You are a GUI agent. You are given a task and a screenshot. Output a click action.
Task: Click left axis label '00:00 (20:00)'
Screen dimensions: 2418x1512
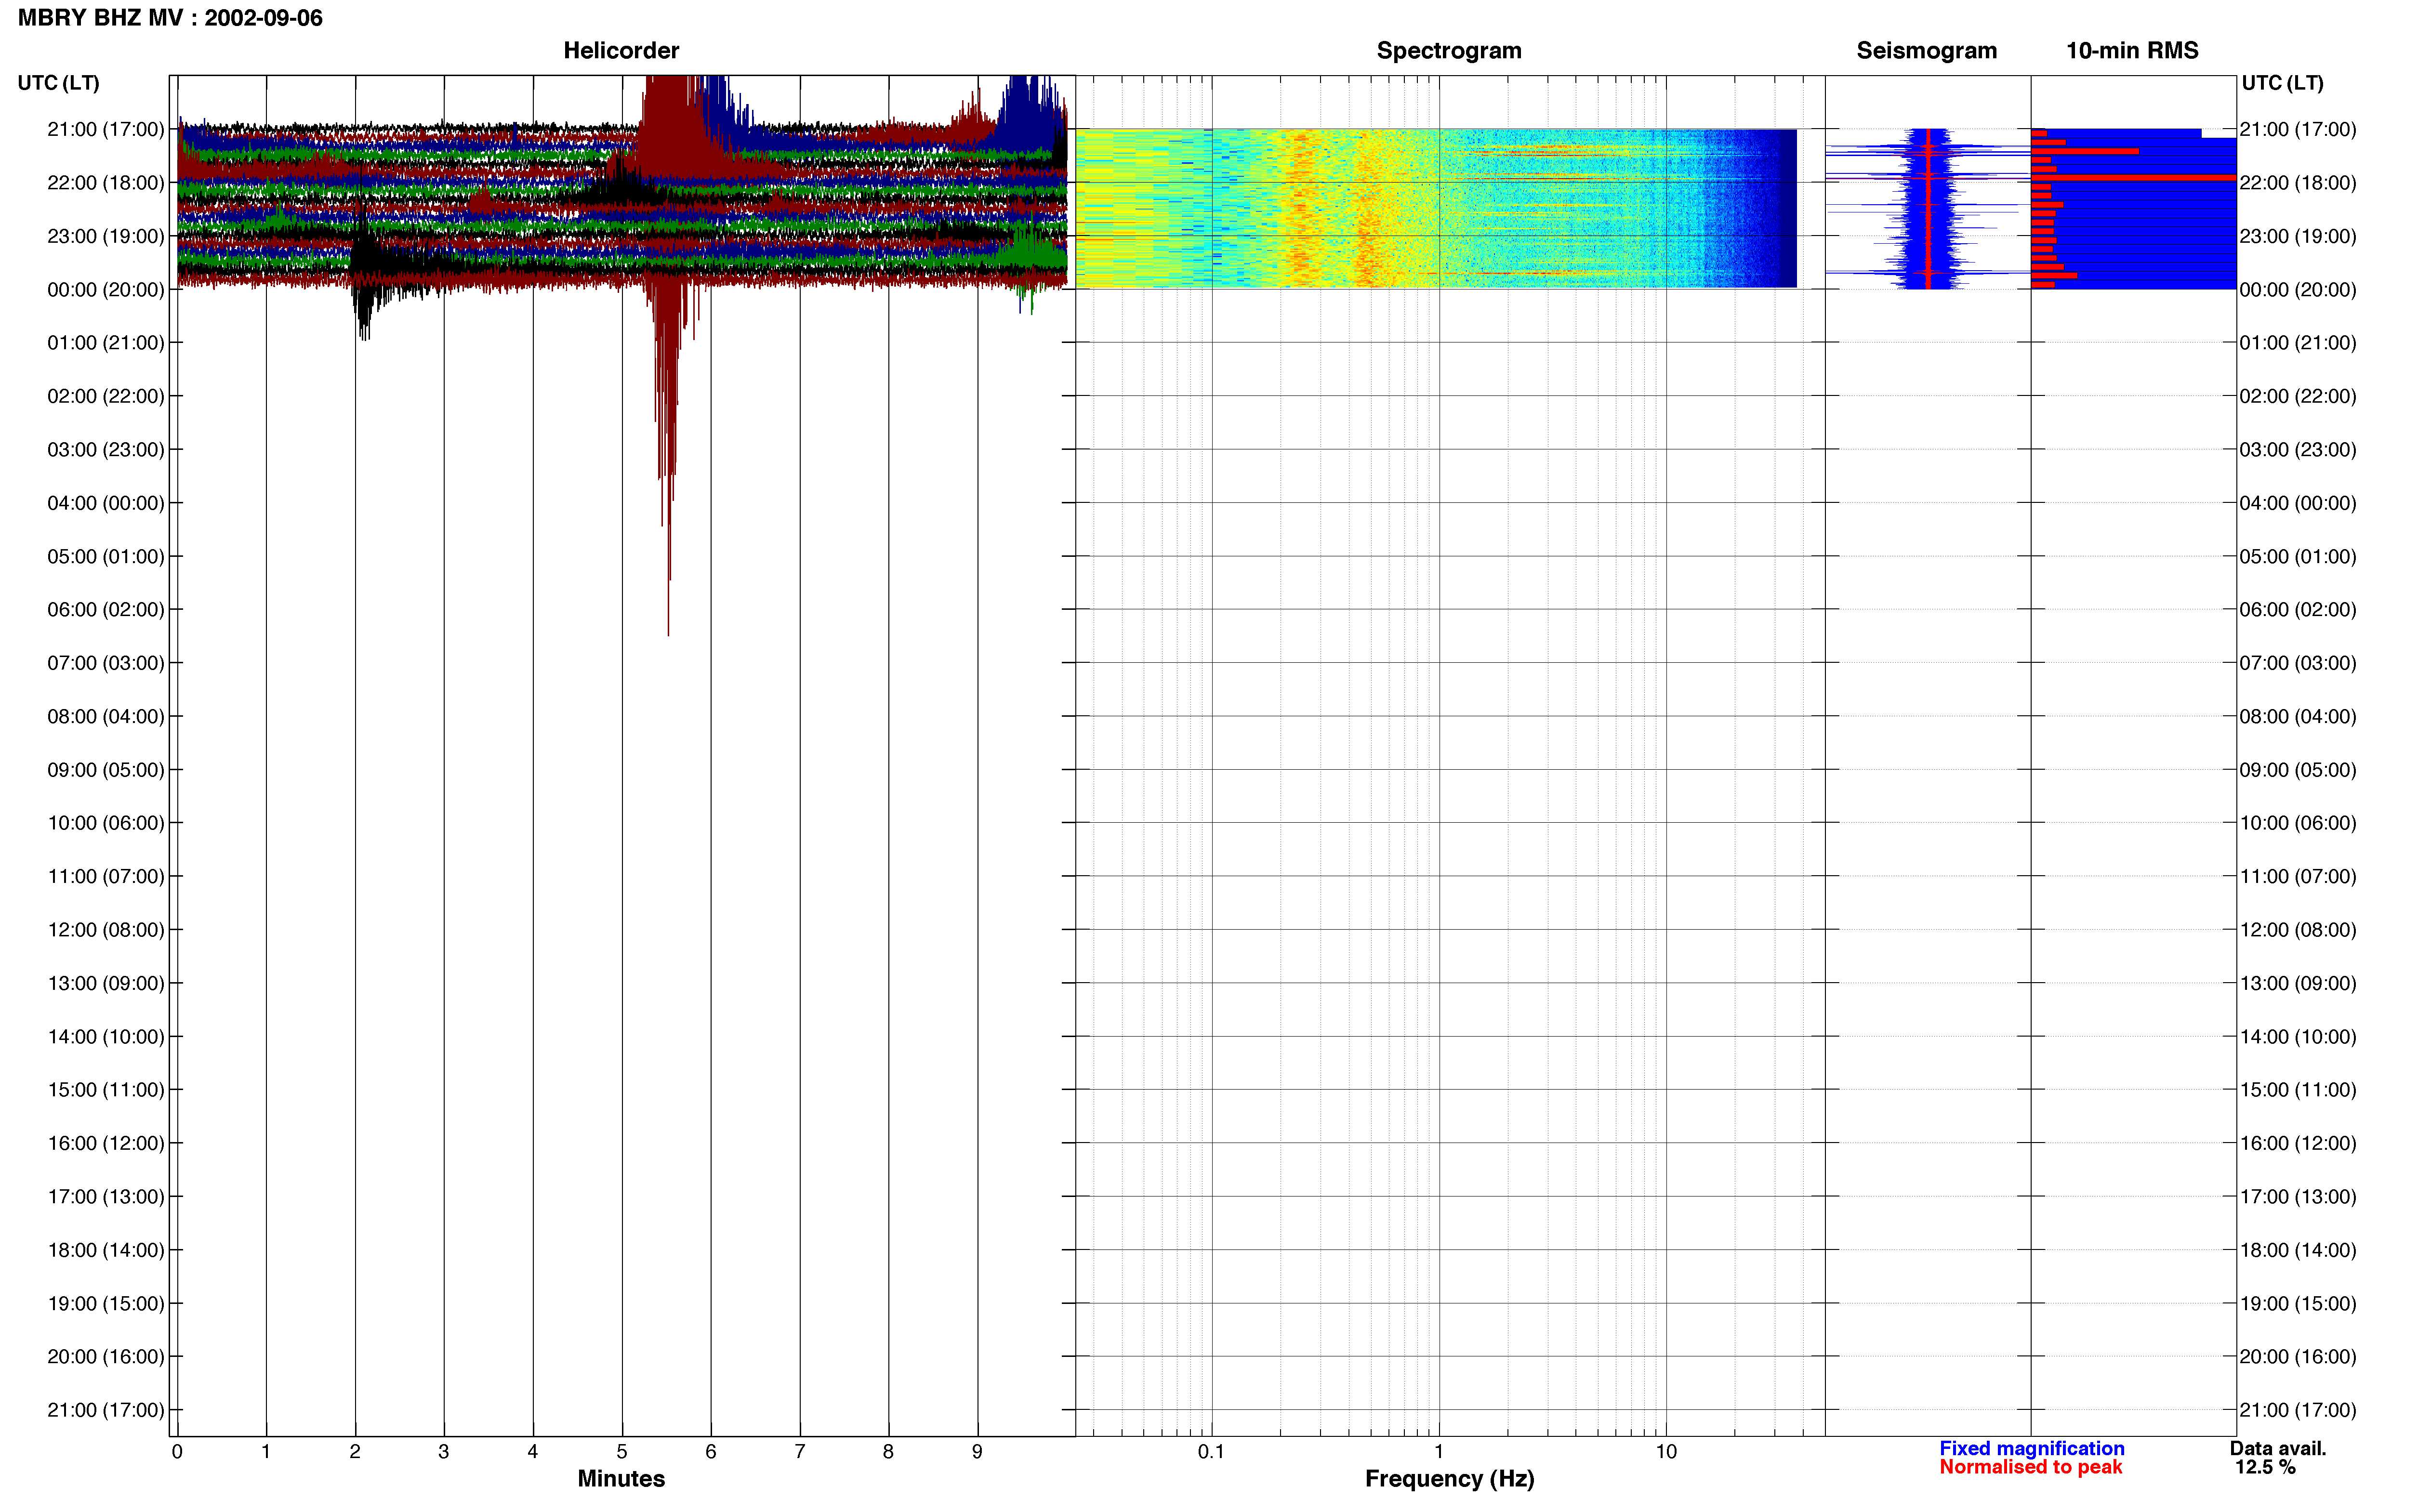pyautogui.click(x=105, y=289)
